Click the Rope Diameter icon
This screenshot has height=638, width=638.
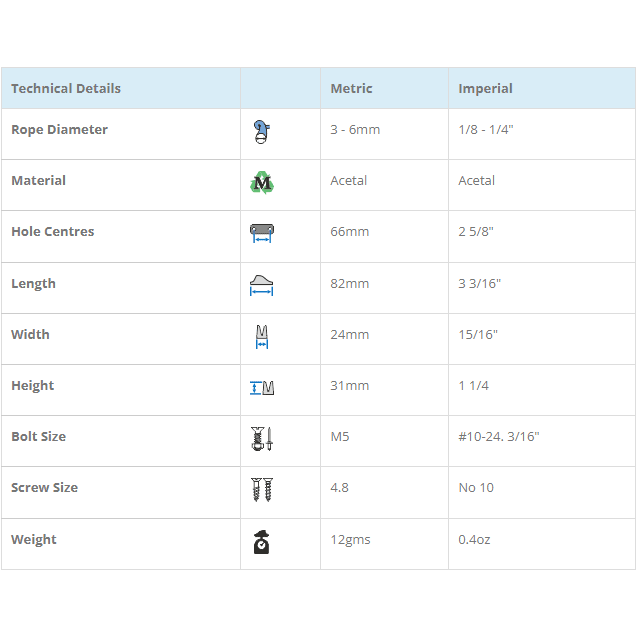coord(262,131)
